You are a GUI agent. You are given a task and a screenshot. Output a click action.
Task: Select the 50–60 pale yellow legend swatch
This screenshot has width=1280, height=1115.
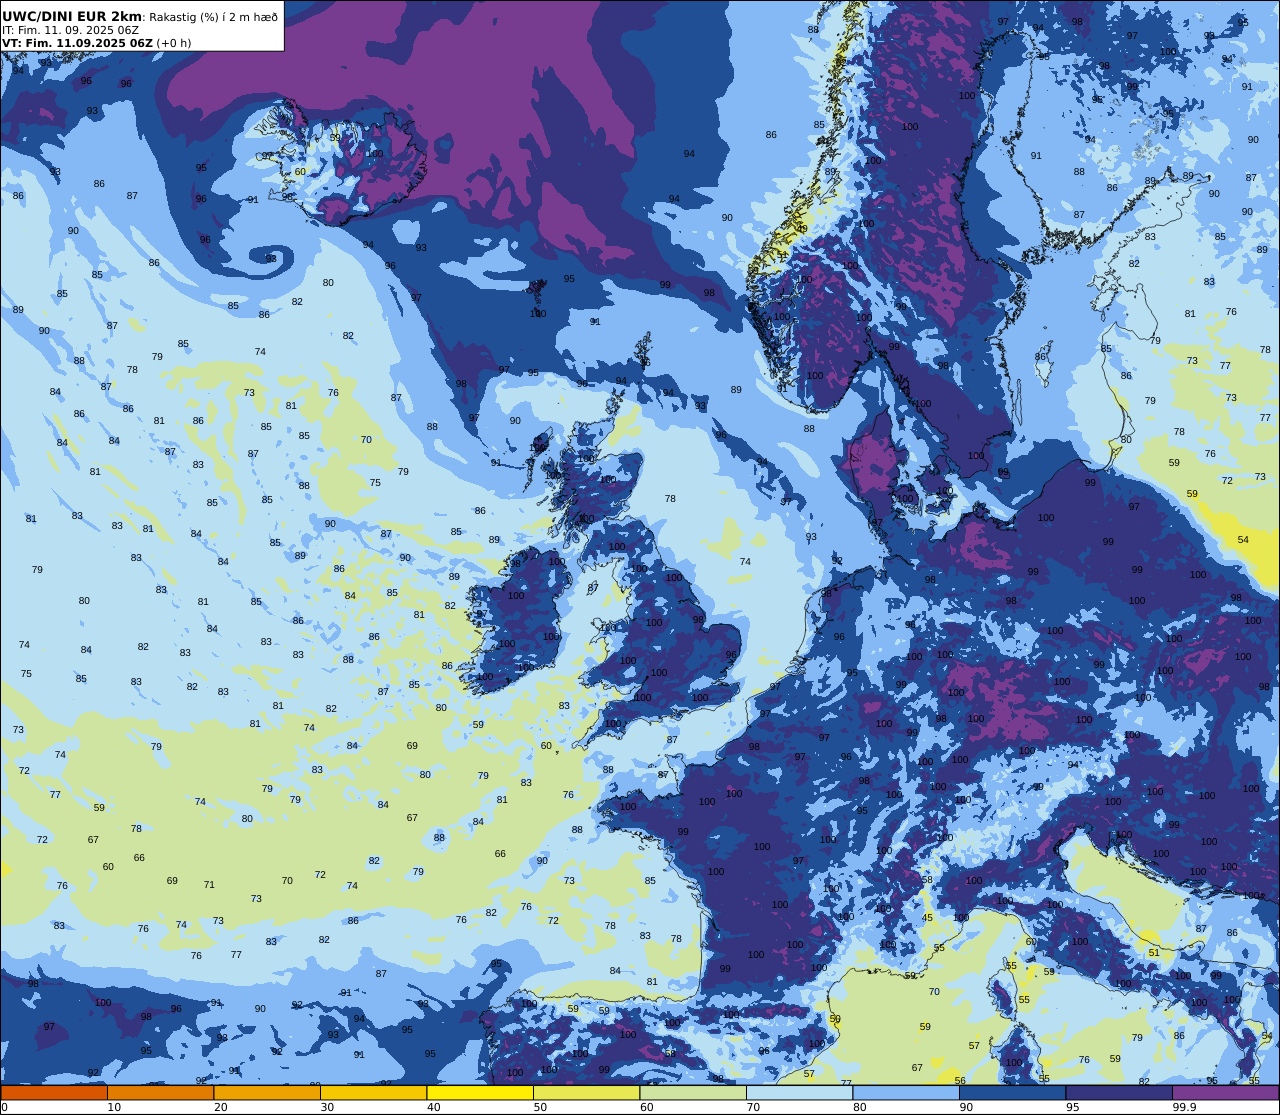[586, 1093]
